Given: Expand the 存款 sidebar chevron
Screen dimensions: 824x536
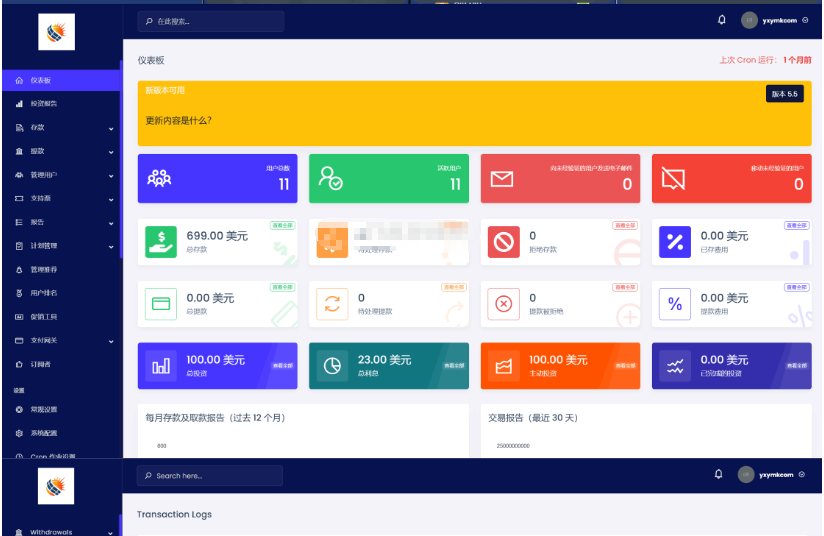Looking at the screenshot, I should pos(111,129).
